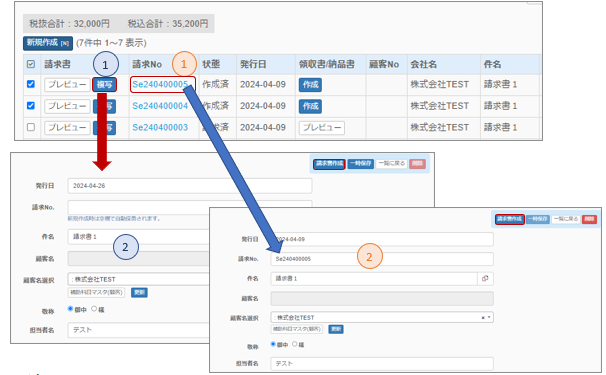This screenshot has height=375, width=606.
Task: Focus 件名 field in the 2024-04-26 form
Action: tap(139, 237)
